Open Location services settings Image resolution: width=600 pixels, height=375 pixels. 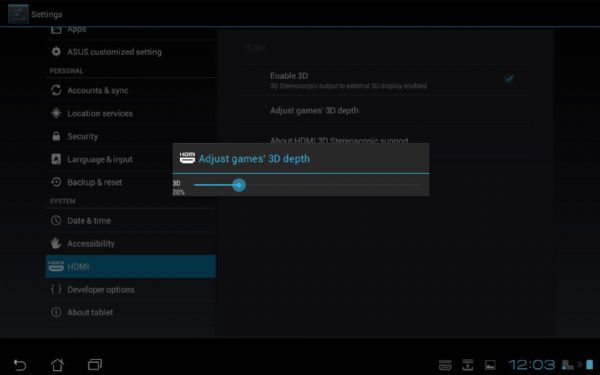coord(130,113)
